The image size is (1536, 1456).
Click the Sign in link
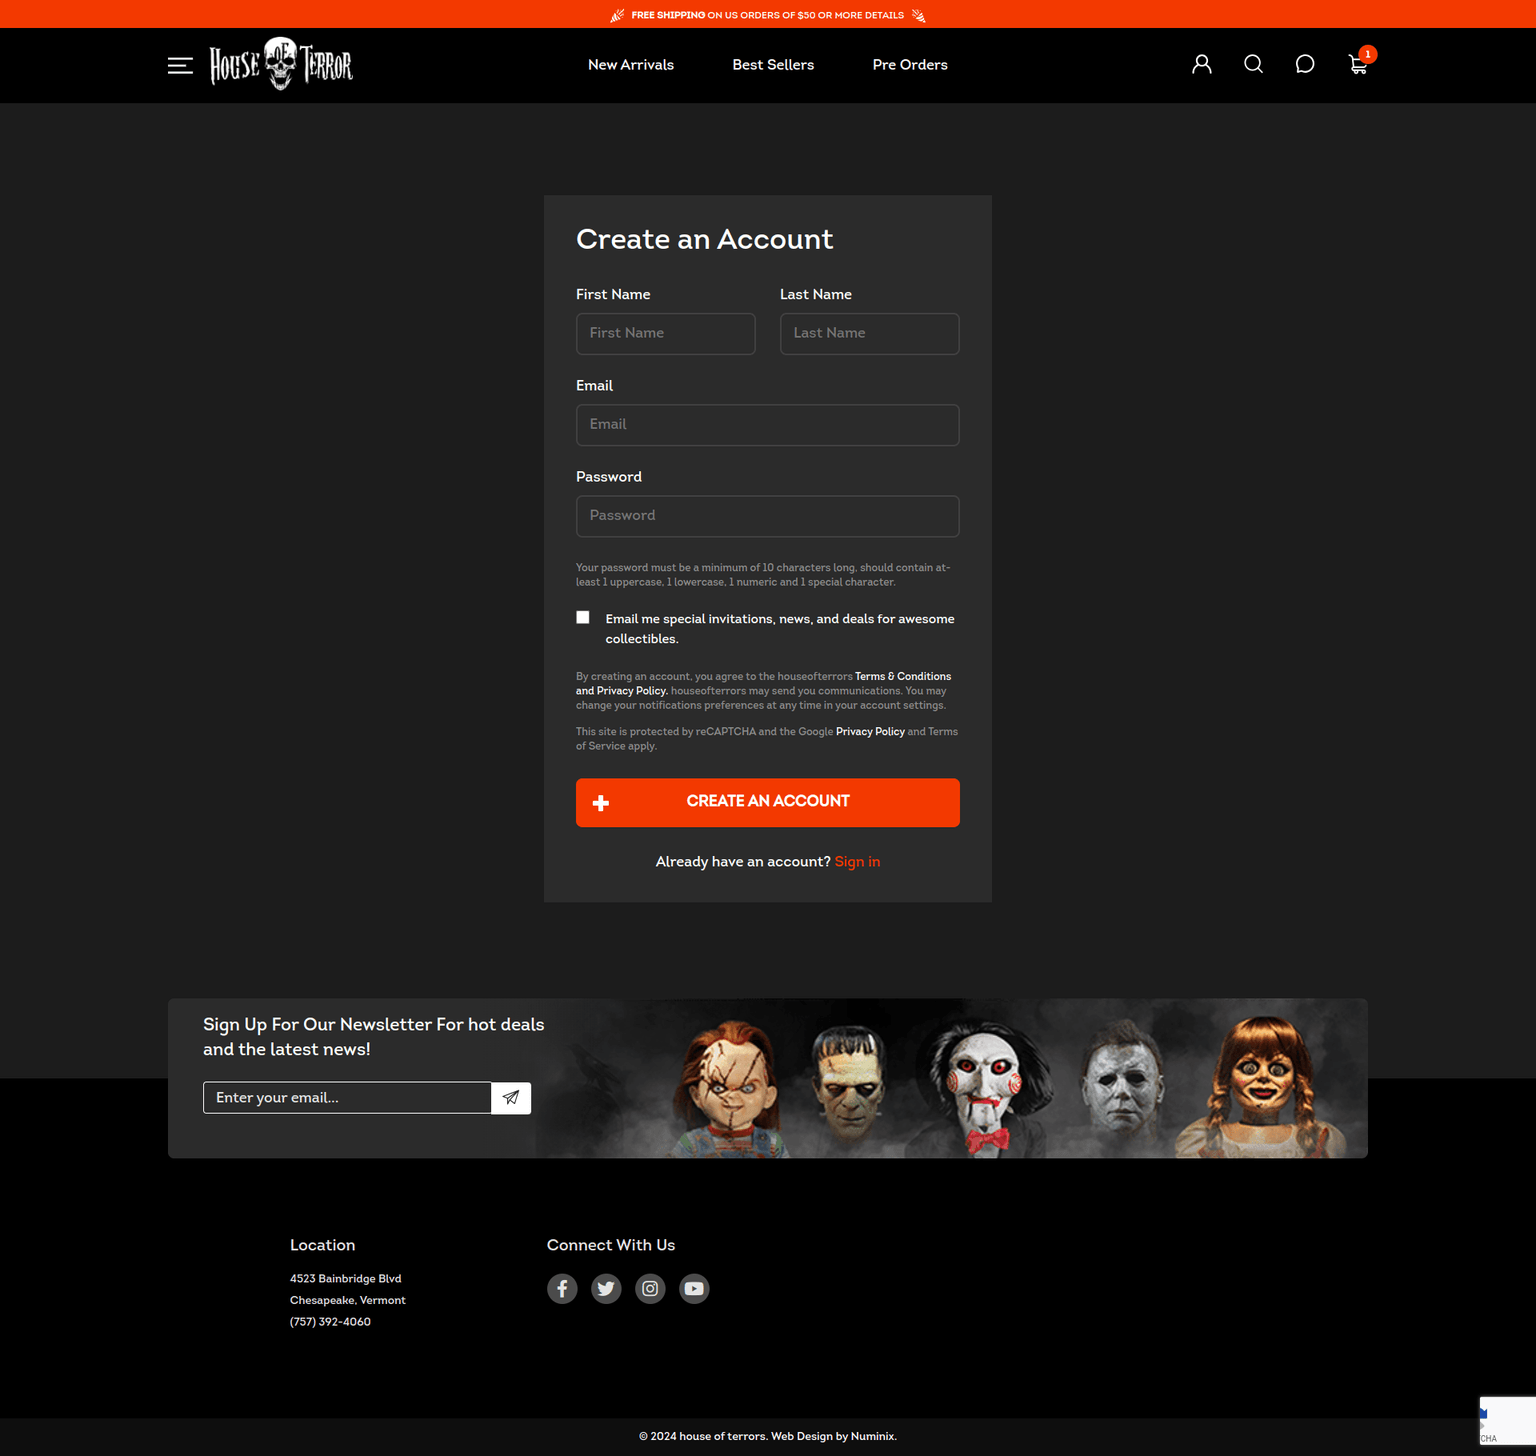click(857, 861)
